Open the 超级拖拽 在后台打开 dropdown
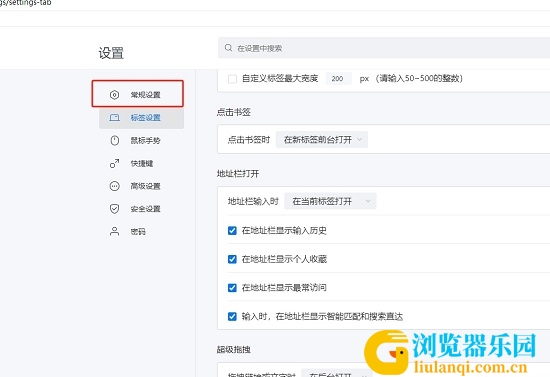This screenshot has height=377, width=550. point(336,374)
